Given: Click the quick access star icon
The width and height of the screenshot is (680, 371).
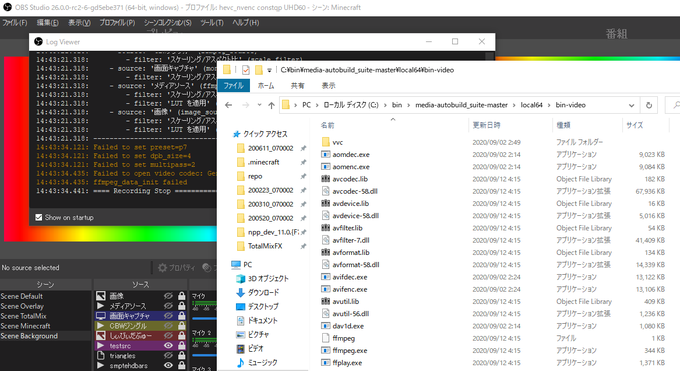Looking at the screenshot, I should click(x=236, y=134).
